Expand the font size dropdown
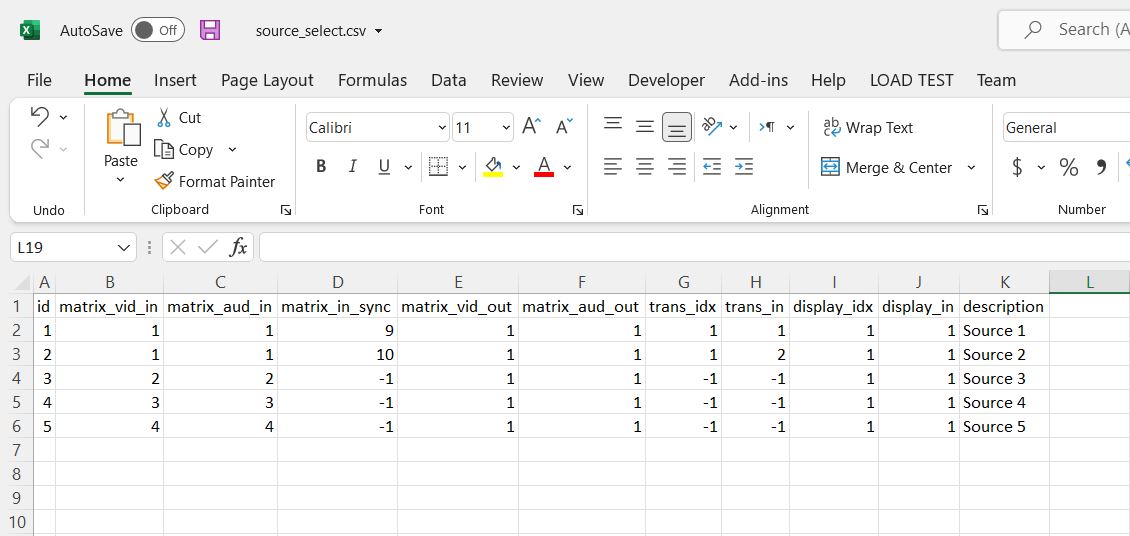The height and width of the screenshot is (536, 1130). pos(506,128)
